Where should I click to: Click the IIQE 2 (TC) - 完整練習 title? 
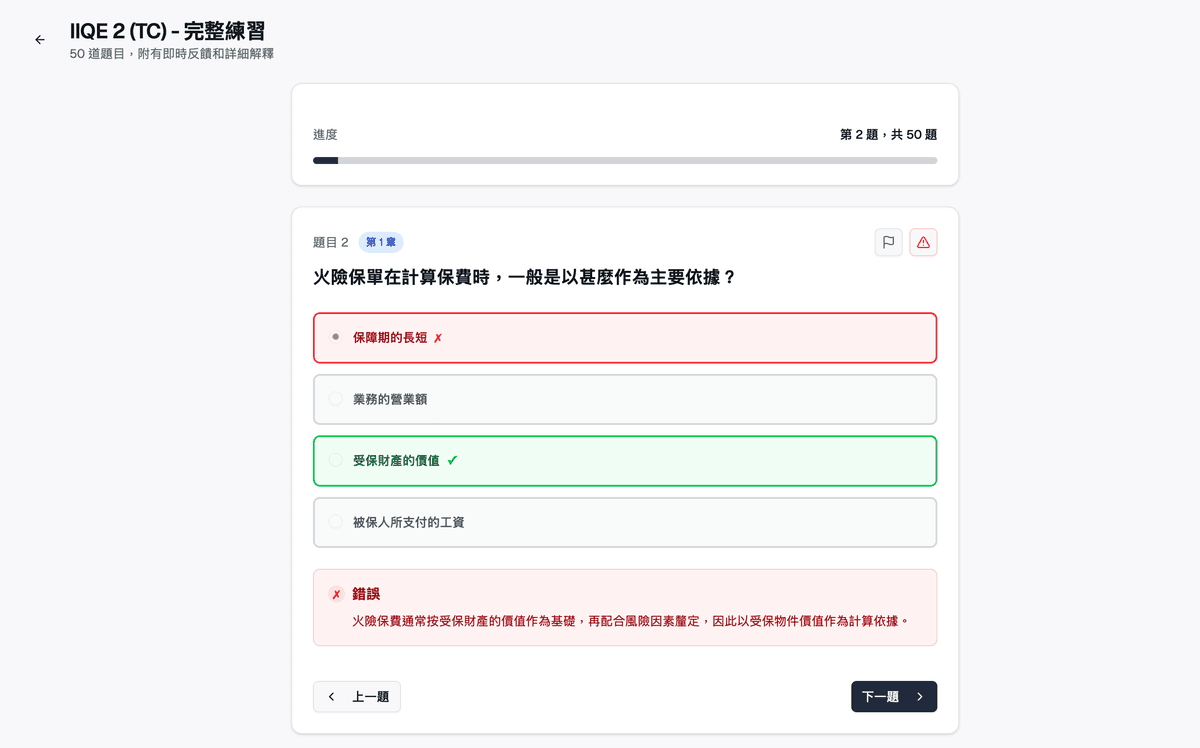tap(167, 31)
